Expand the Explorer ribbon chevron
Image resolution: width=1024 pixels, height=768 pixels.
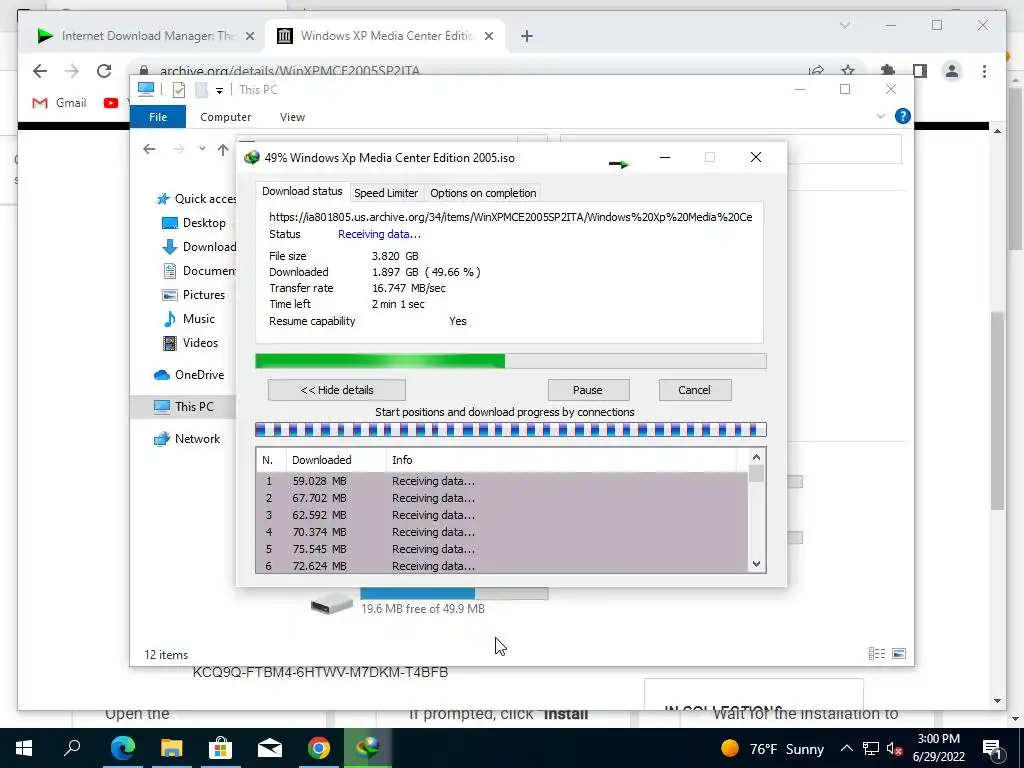pos(880,116)
